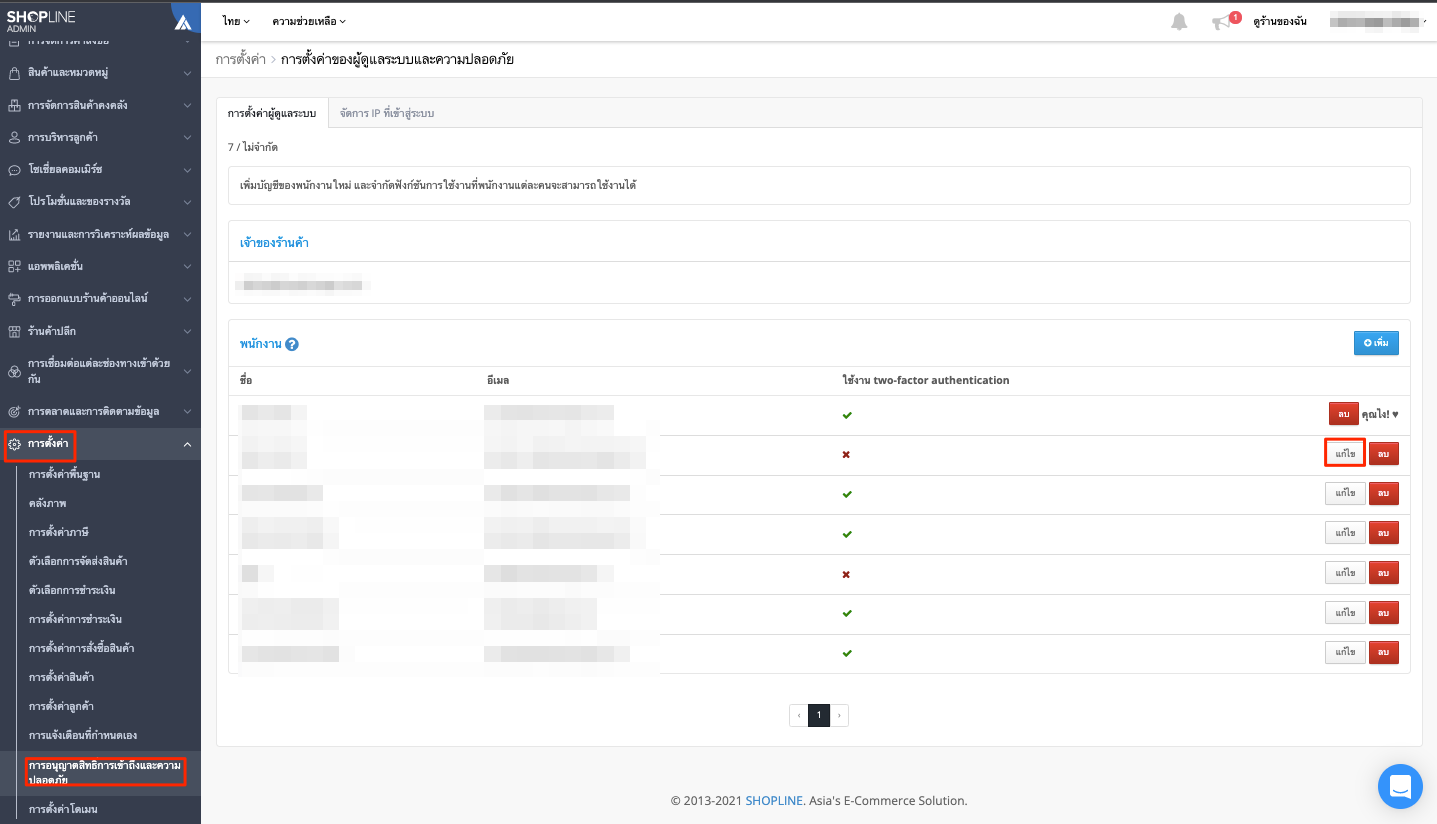Click แก้ไข for the second staff row

coord(1345,453)
